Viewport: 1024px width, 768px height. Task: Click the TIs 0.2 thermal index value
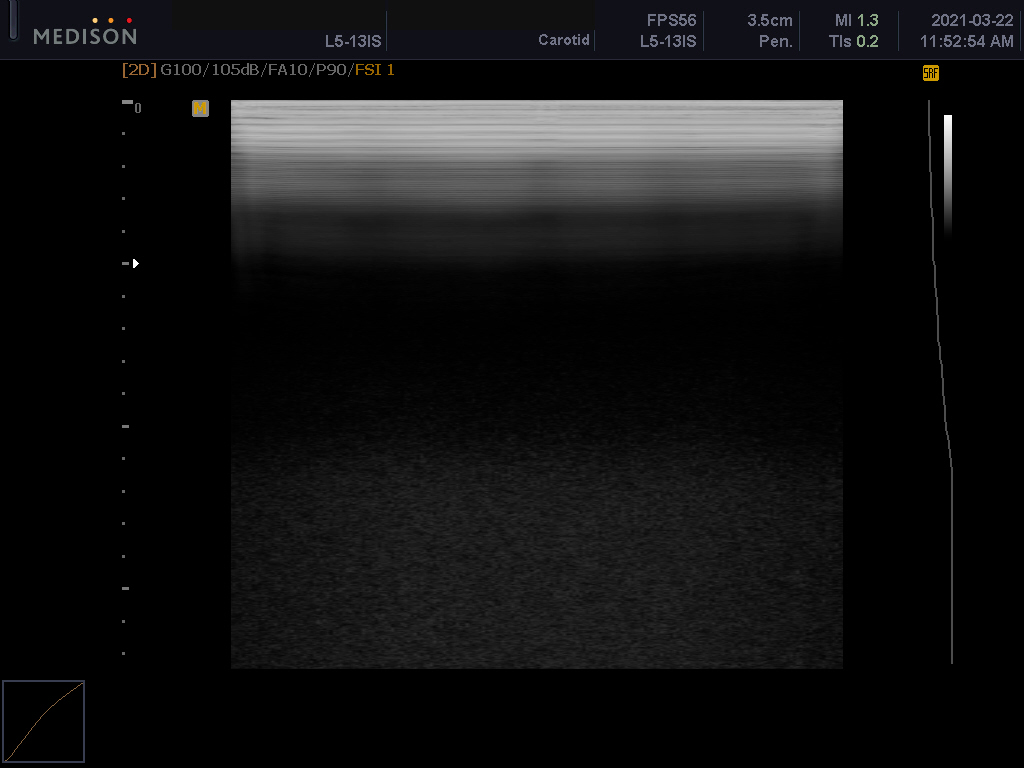coord(853,41)
